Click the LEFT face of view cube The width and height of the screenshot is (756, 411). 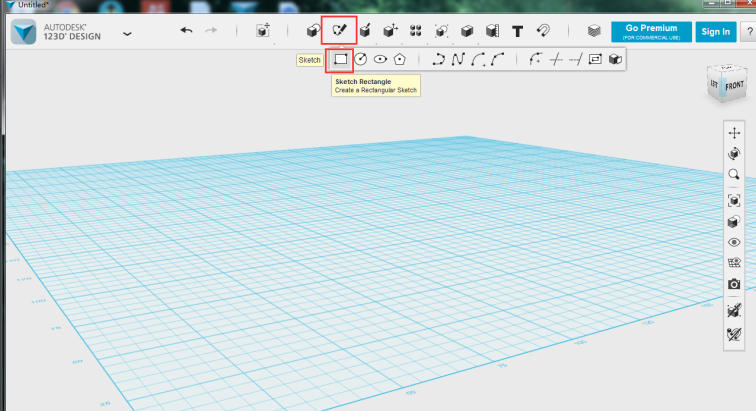point(715,83)
